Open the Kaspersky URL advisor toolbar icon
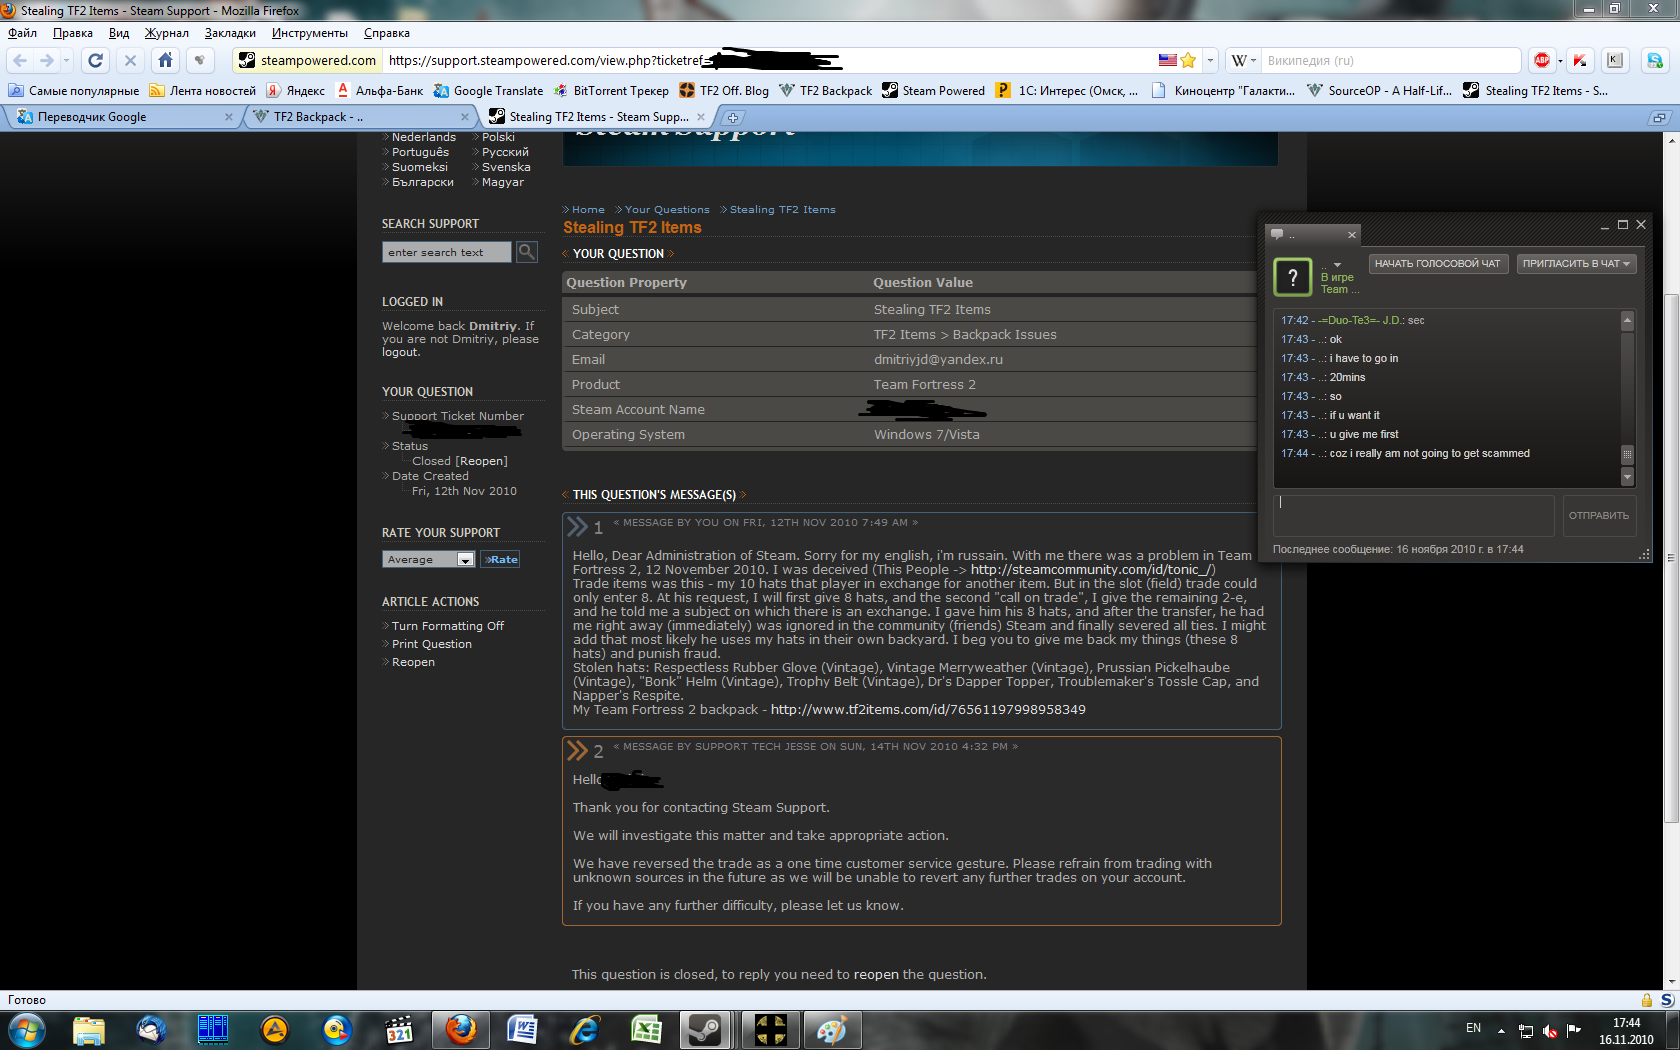Screen dimensions: 1680x1050 [x=1580, y=60]
